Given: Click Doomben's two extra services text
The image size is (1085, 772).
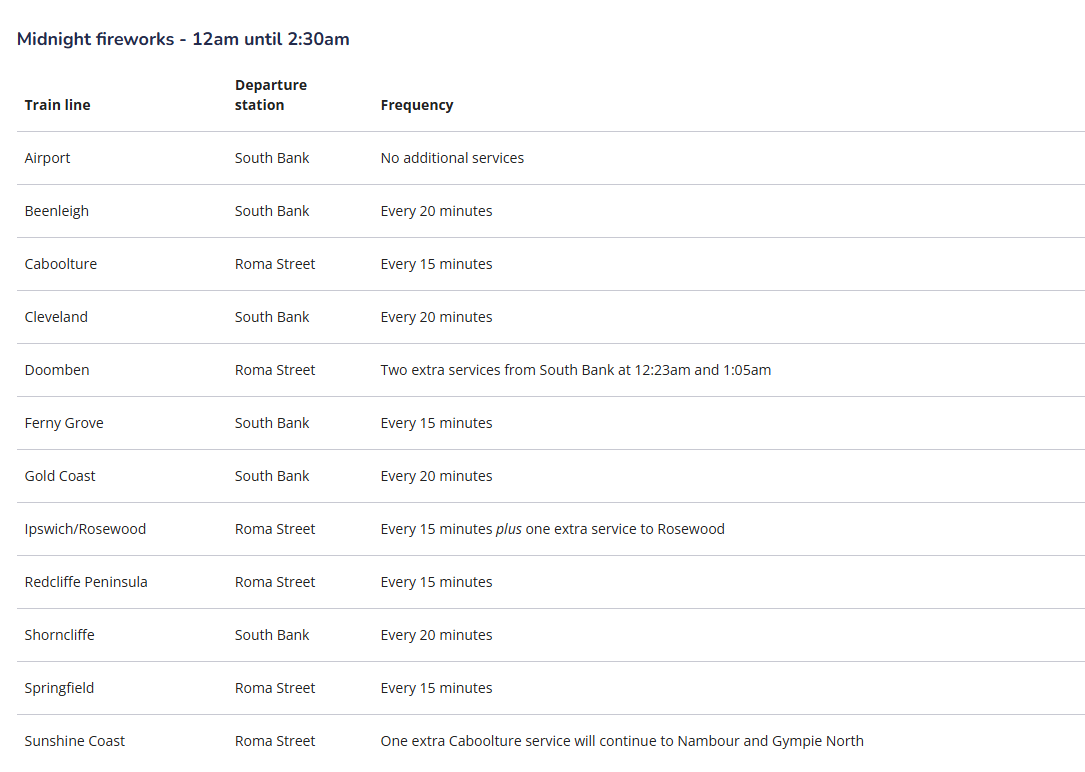Looking at the screenshot, I should pos(575,370).
